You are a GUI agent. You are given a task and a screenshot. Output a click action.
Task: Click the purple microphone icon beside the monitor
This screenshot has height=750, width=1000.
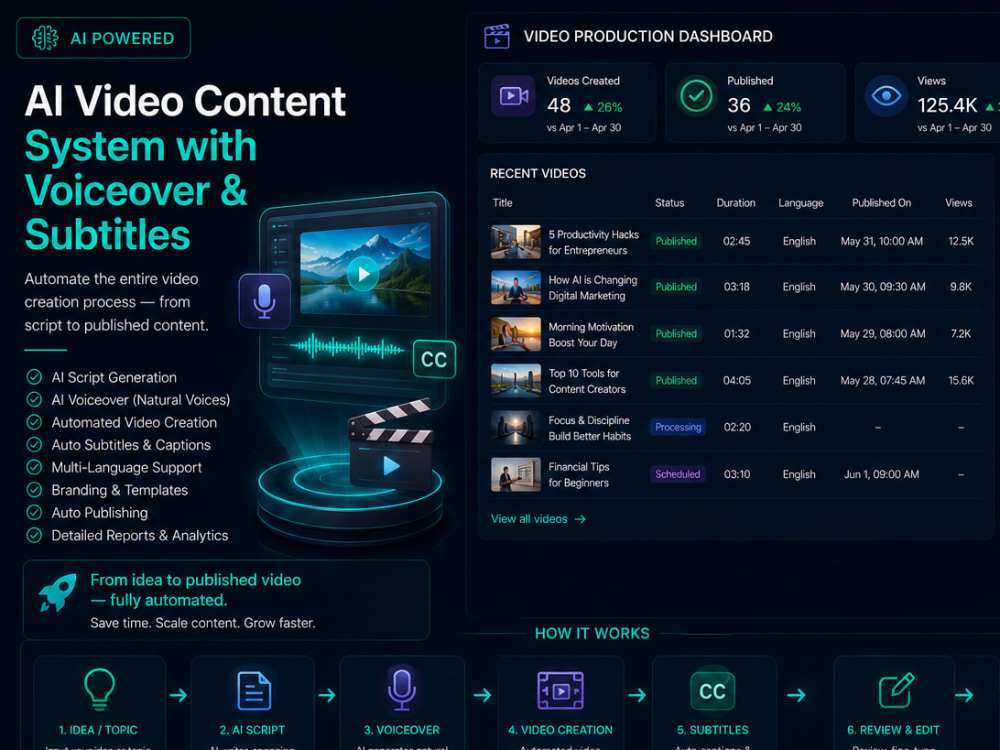coord(265,301)
